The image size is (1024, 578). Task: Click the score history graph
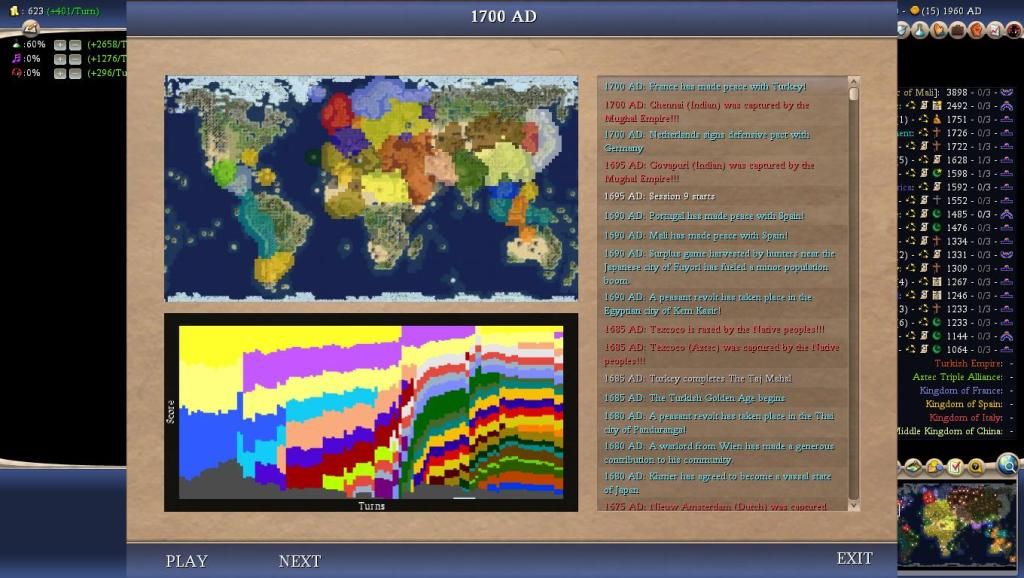(x=371, y=412)
